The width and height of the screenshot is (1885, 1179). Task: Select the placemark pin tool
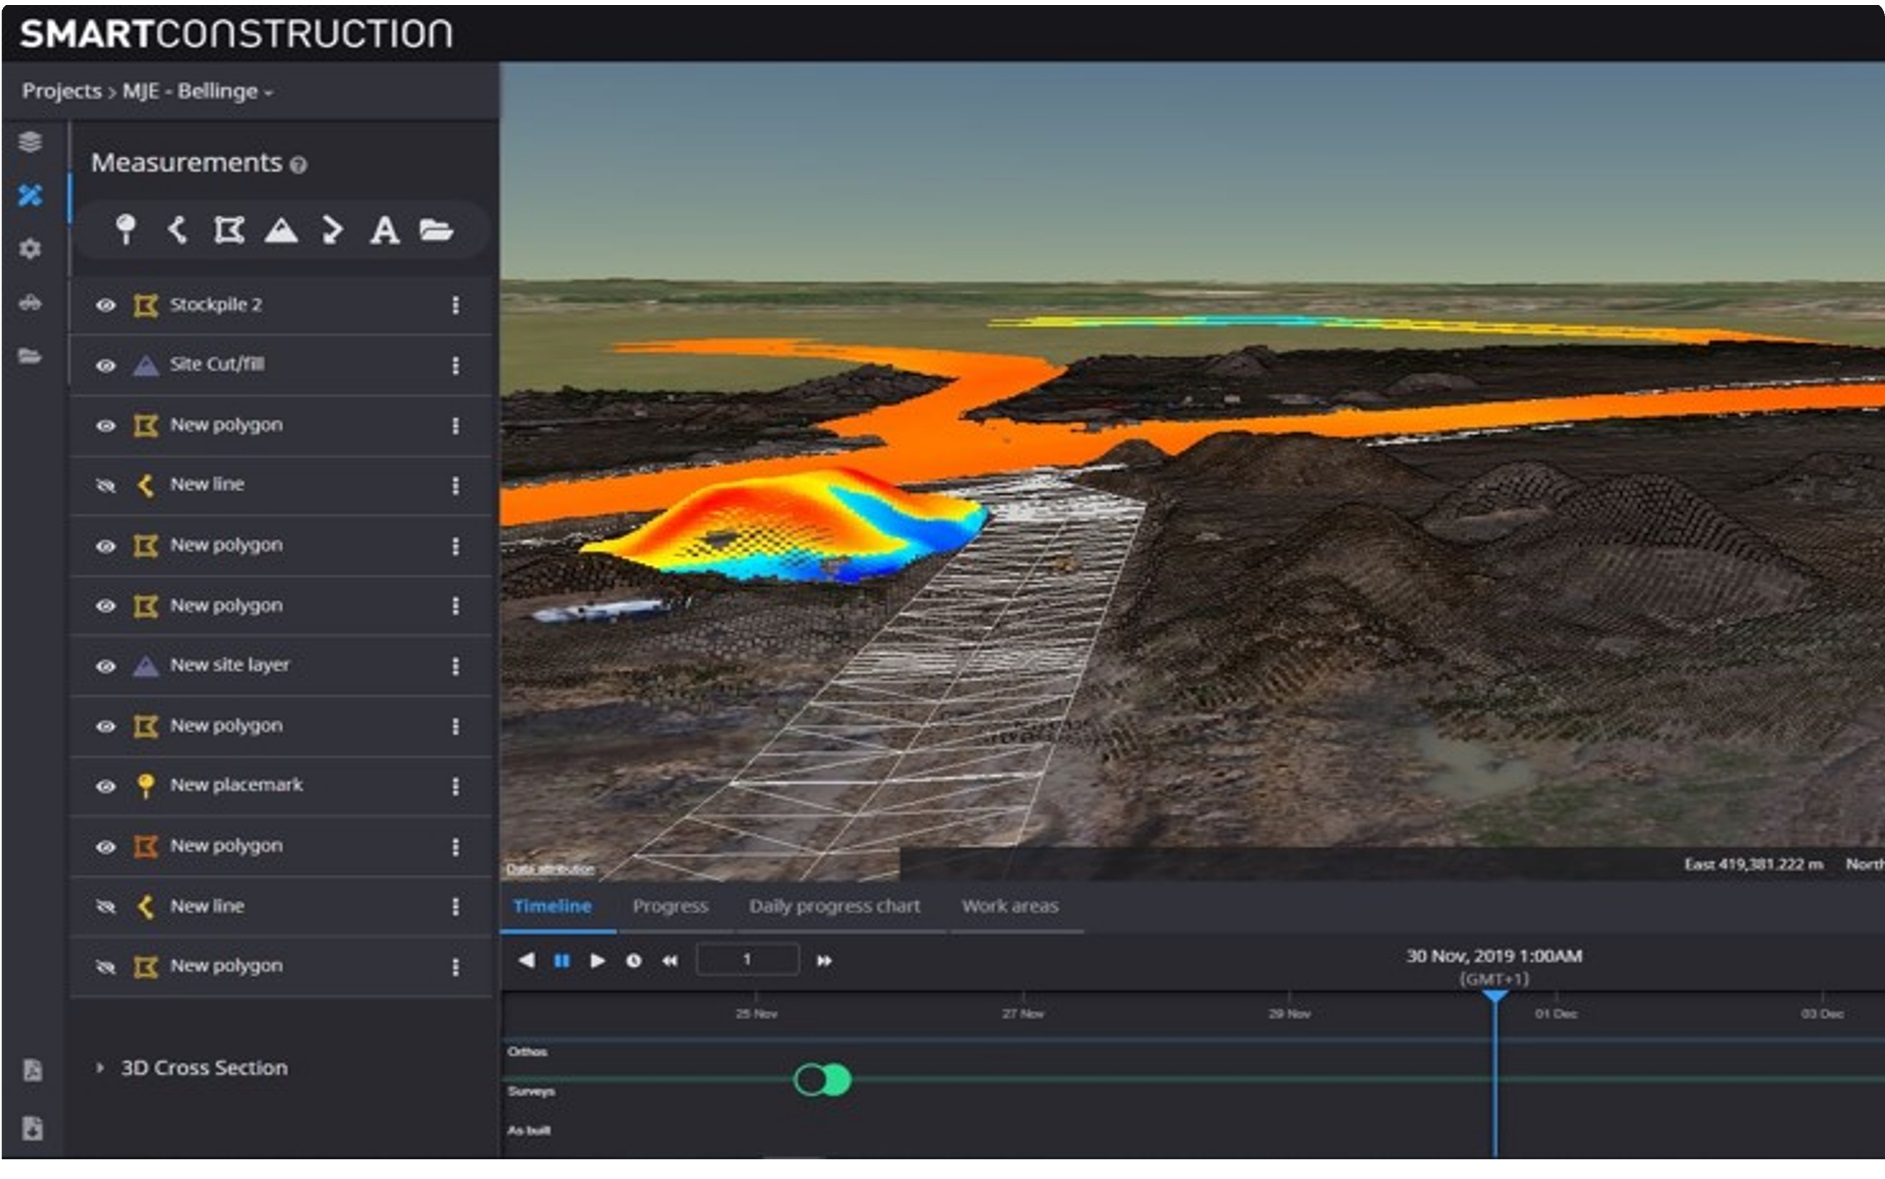point(125,230)
